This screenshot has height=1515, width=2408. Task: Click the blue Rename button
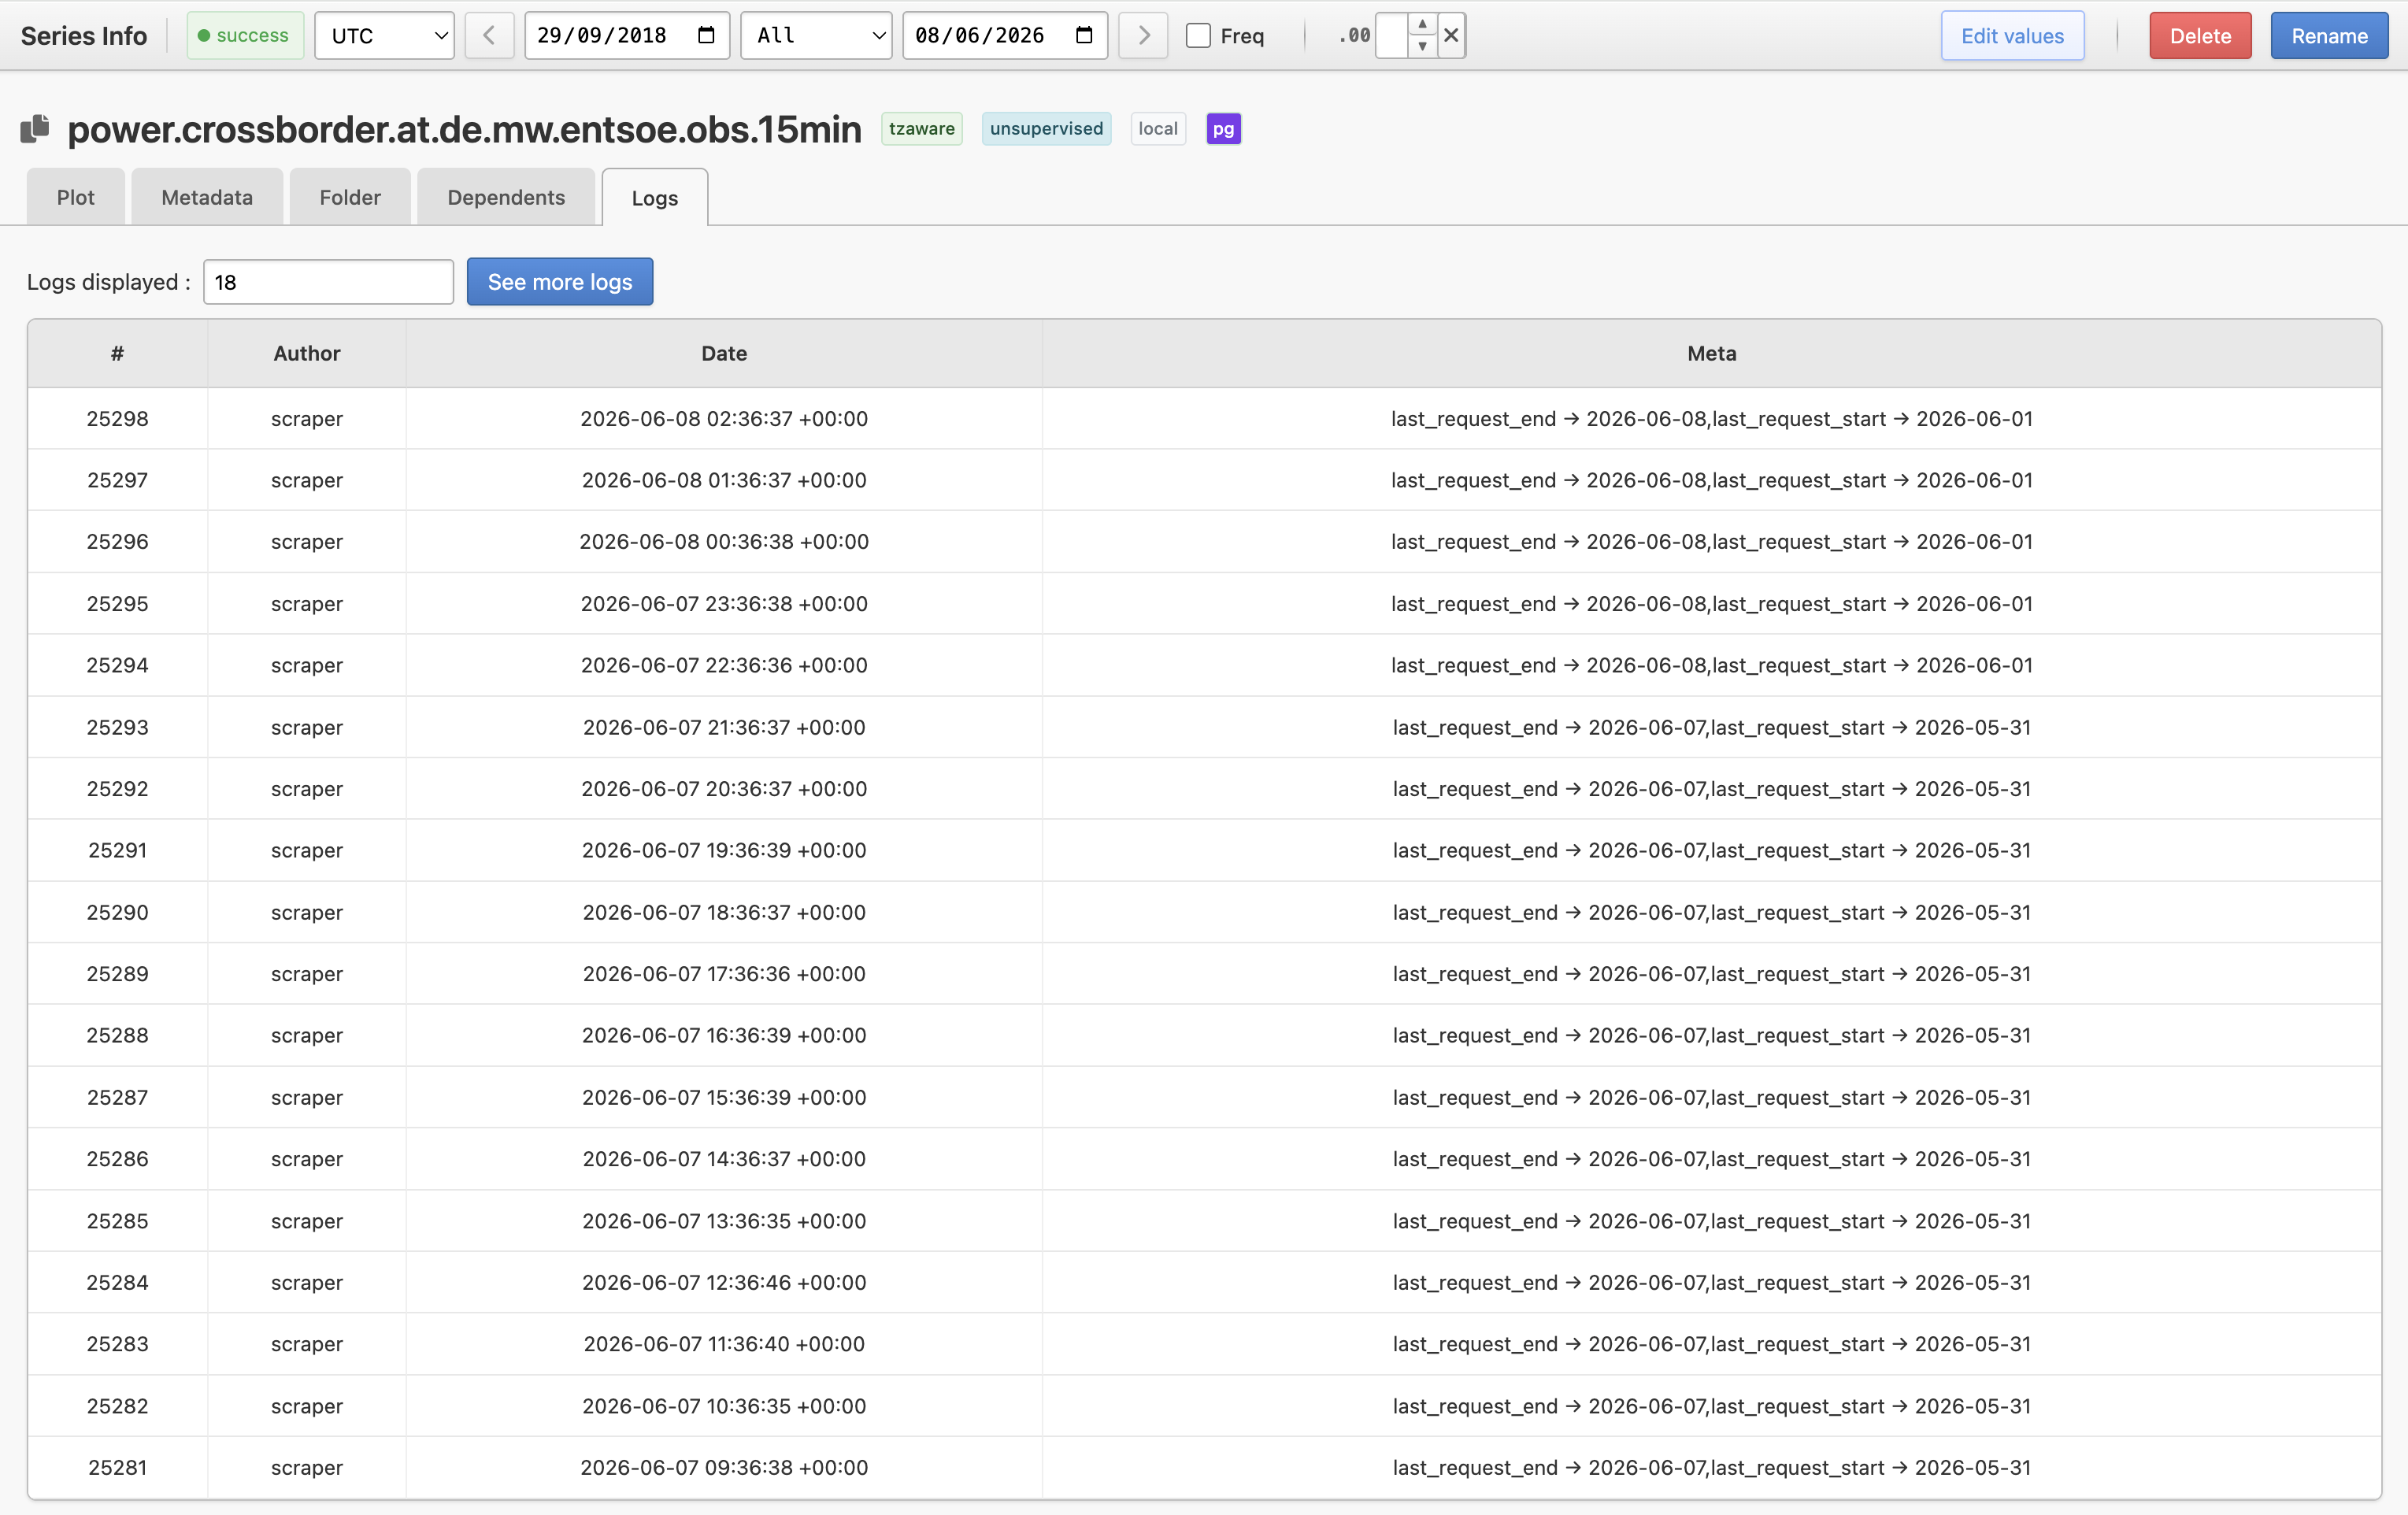(2329, 36)
